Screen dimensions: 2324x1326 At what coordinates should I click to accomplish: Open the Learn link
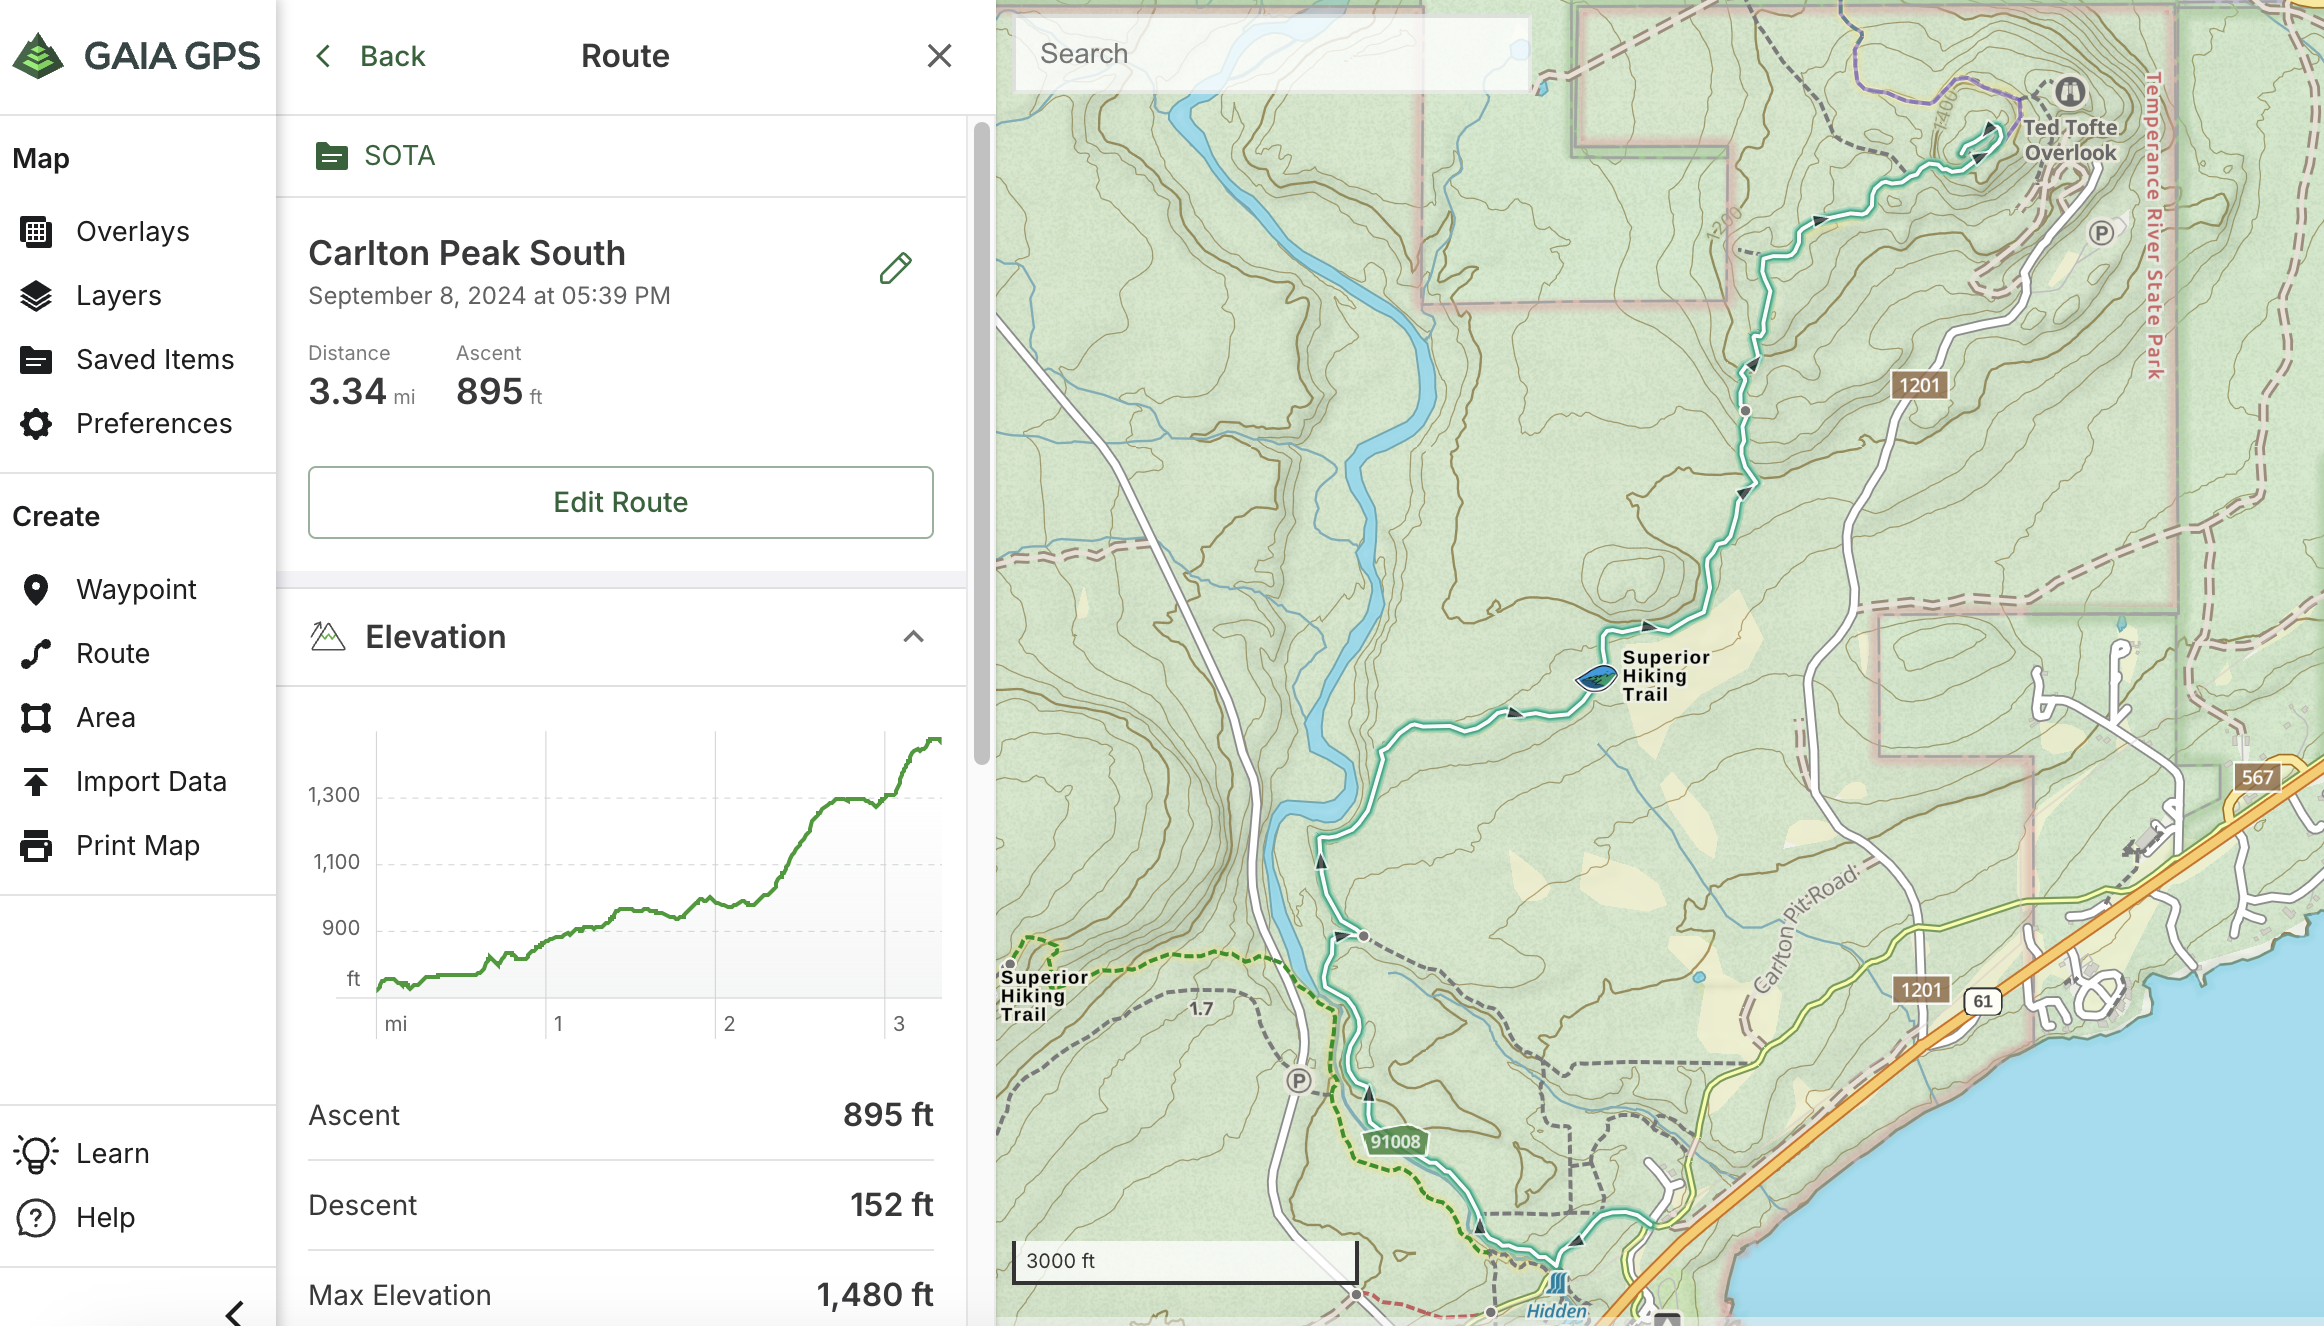(113, 1154)
